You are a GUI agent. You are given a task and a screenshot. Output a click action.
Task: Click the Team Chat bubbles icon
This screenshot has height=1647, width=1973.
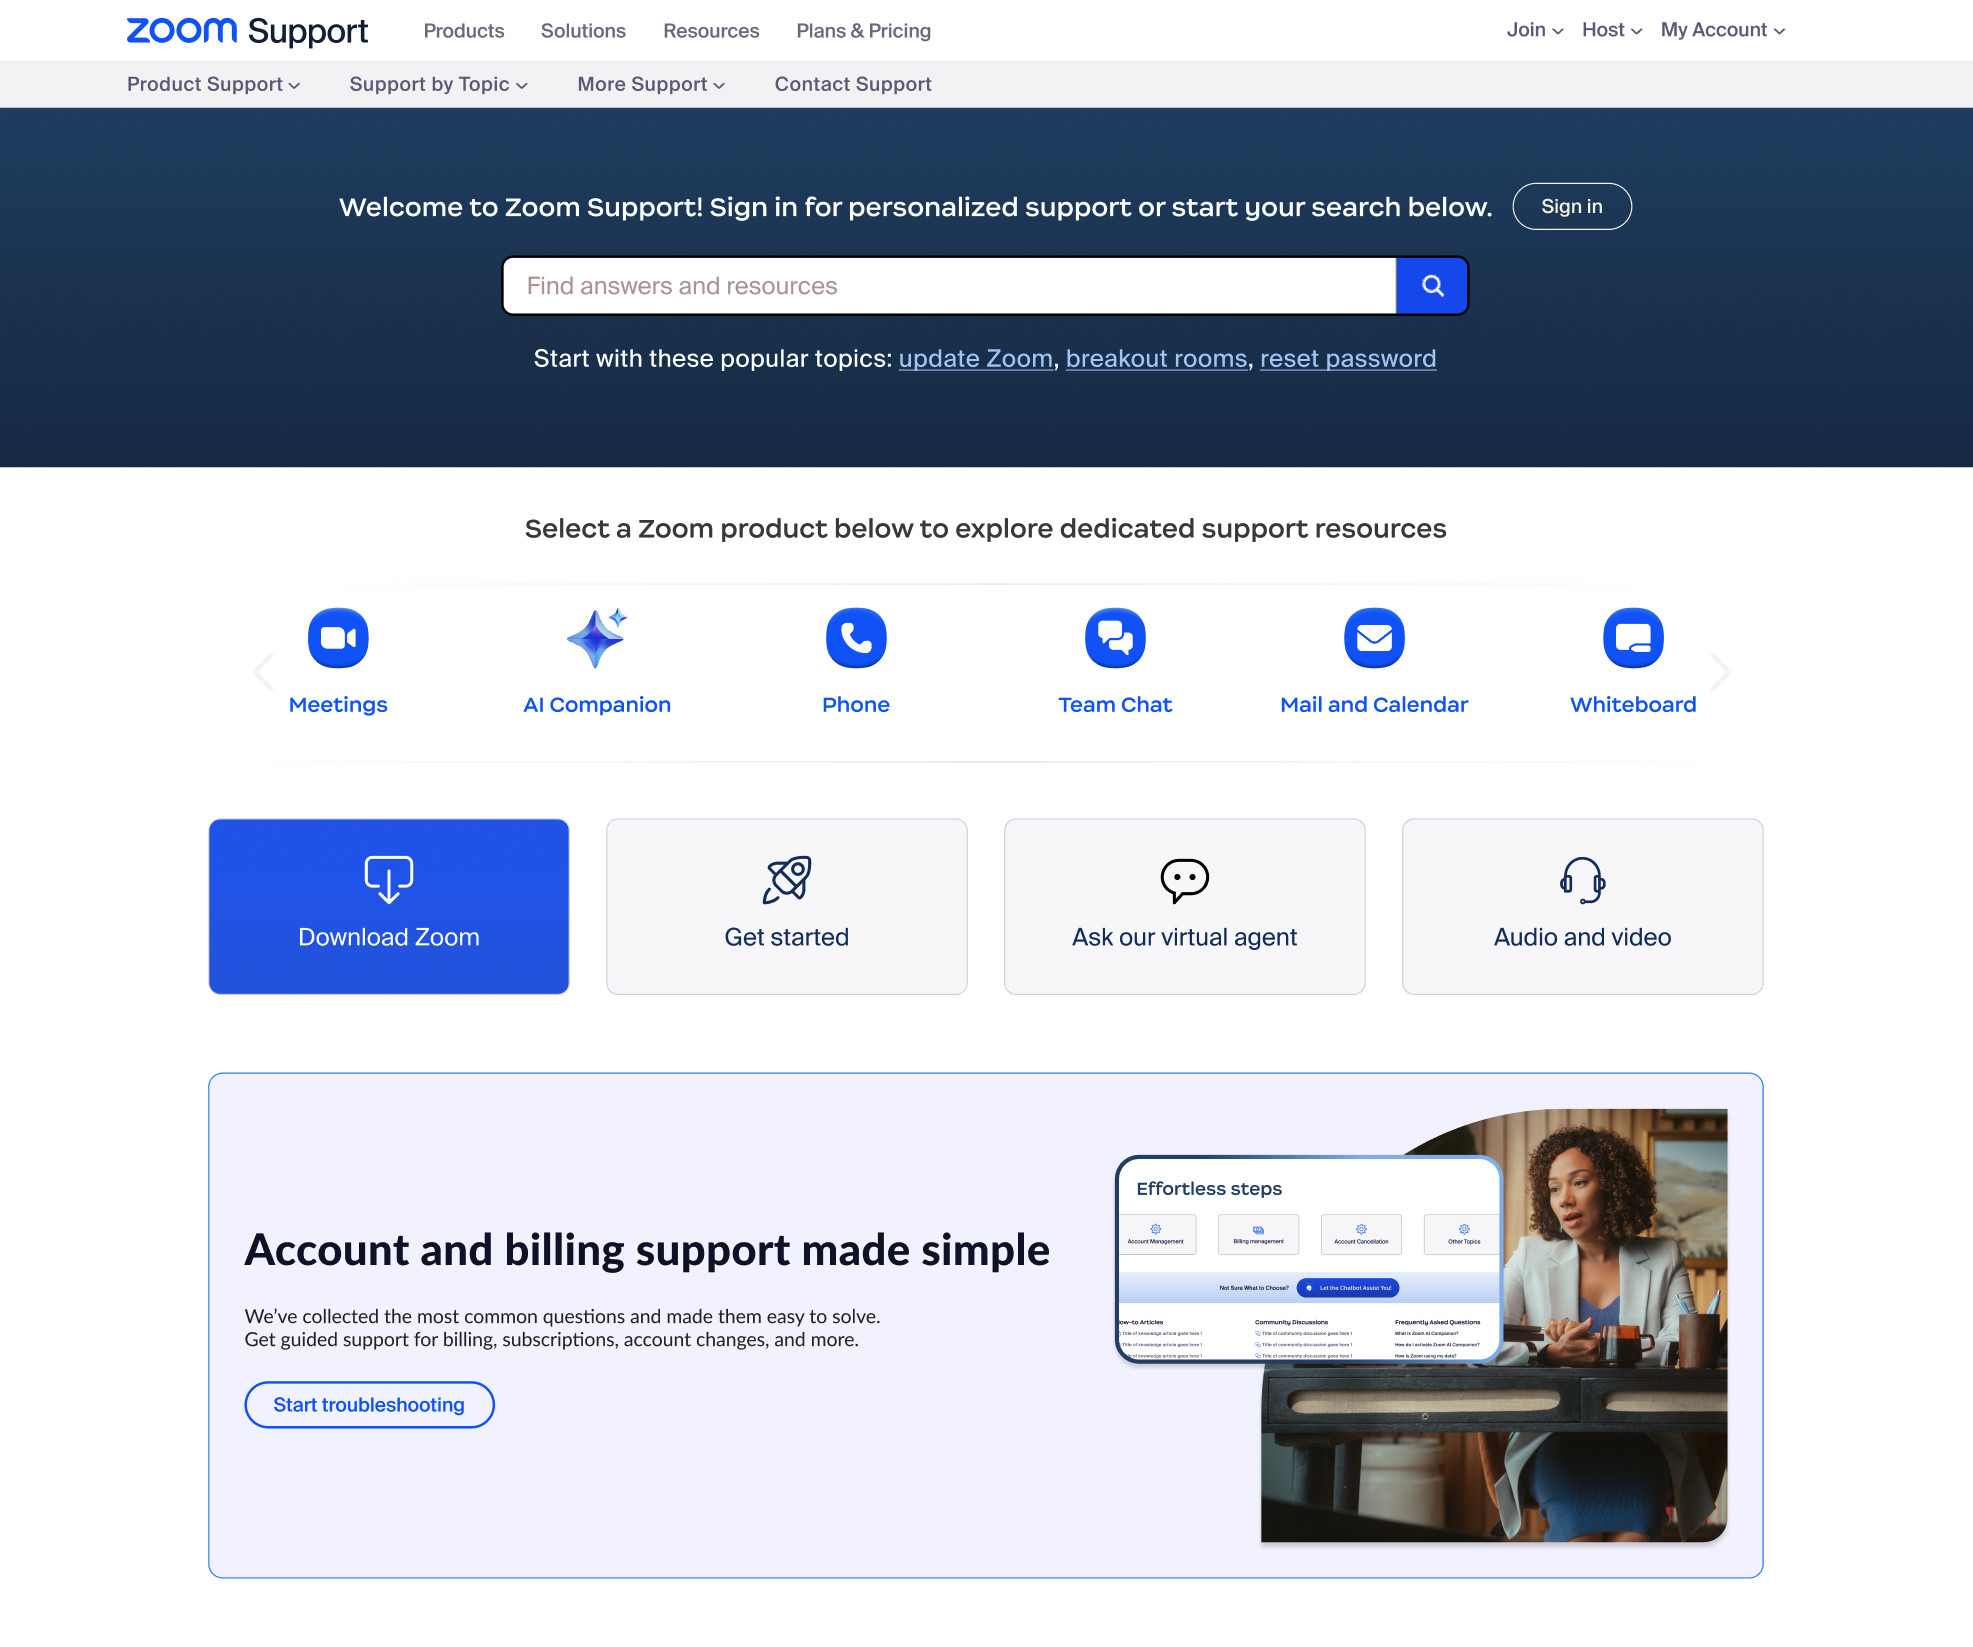[1115, 638]
